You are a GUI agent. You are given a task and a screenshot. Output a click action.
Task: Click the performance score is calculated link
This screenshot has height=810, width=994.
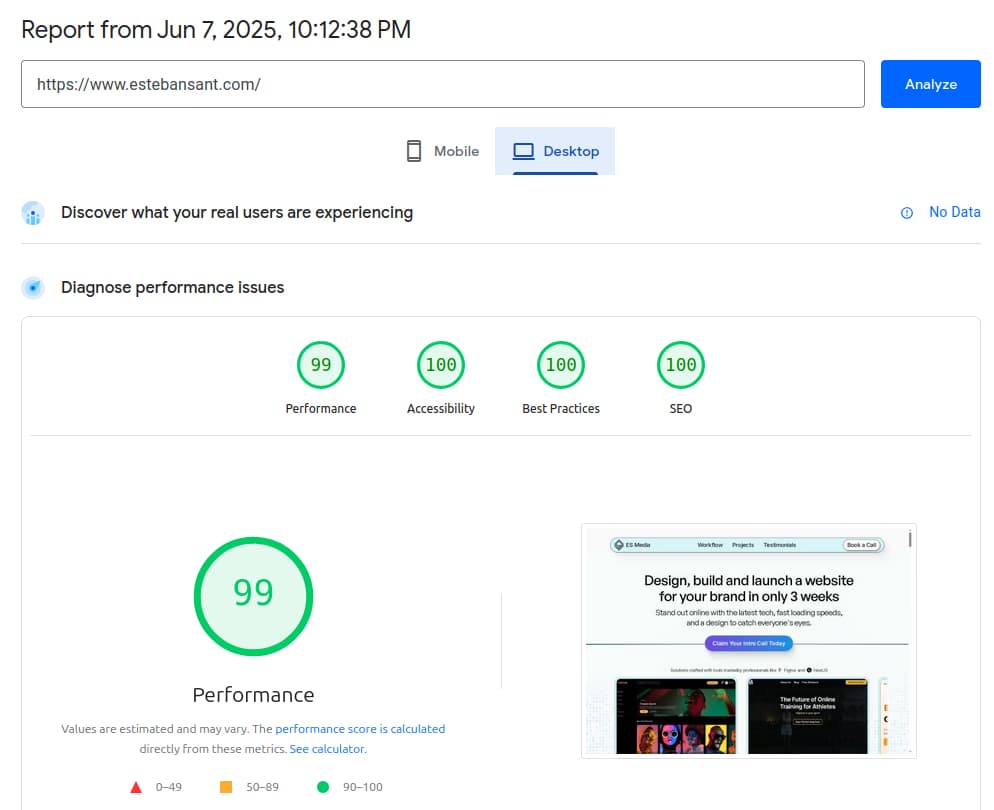(360, 728)
